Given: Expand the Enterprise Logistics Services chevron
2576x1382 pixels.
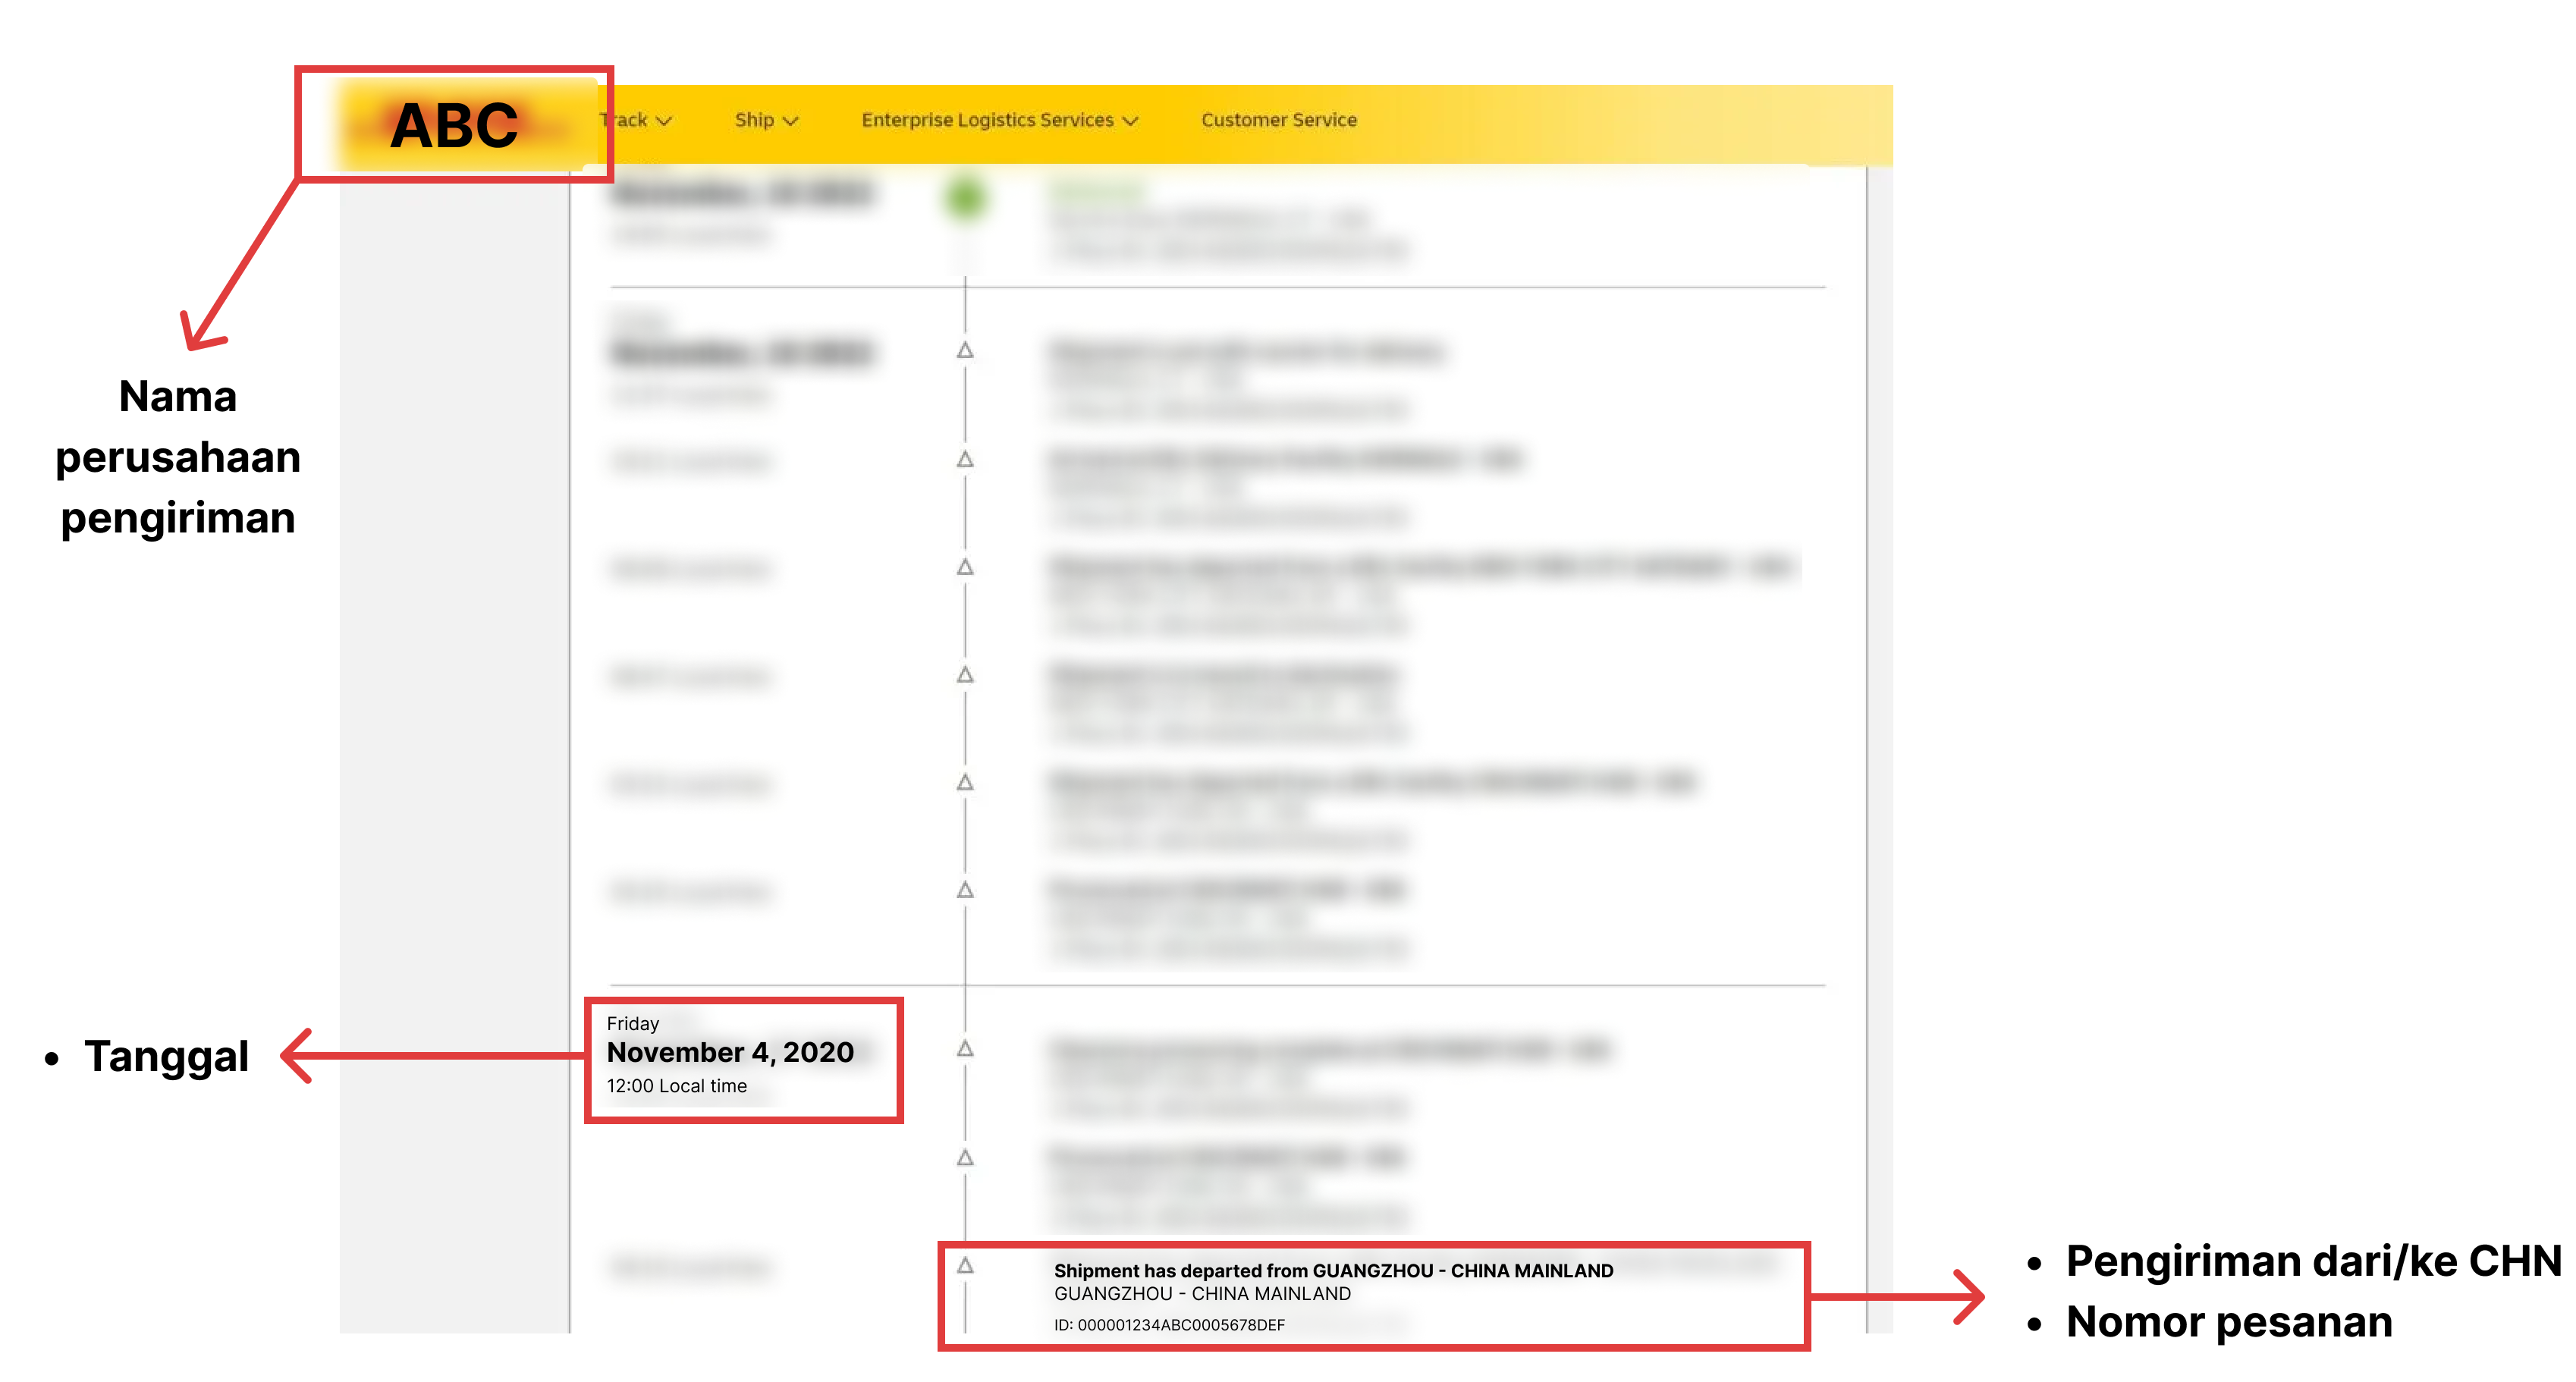Looking at the screenshot, I should tap(1131, 121).
